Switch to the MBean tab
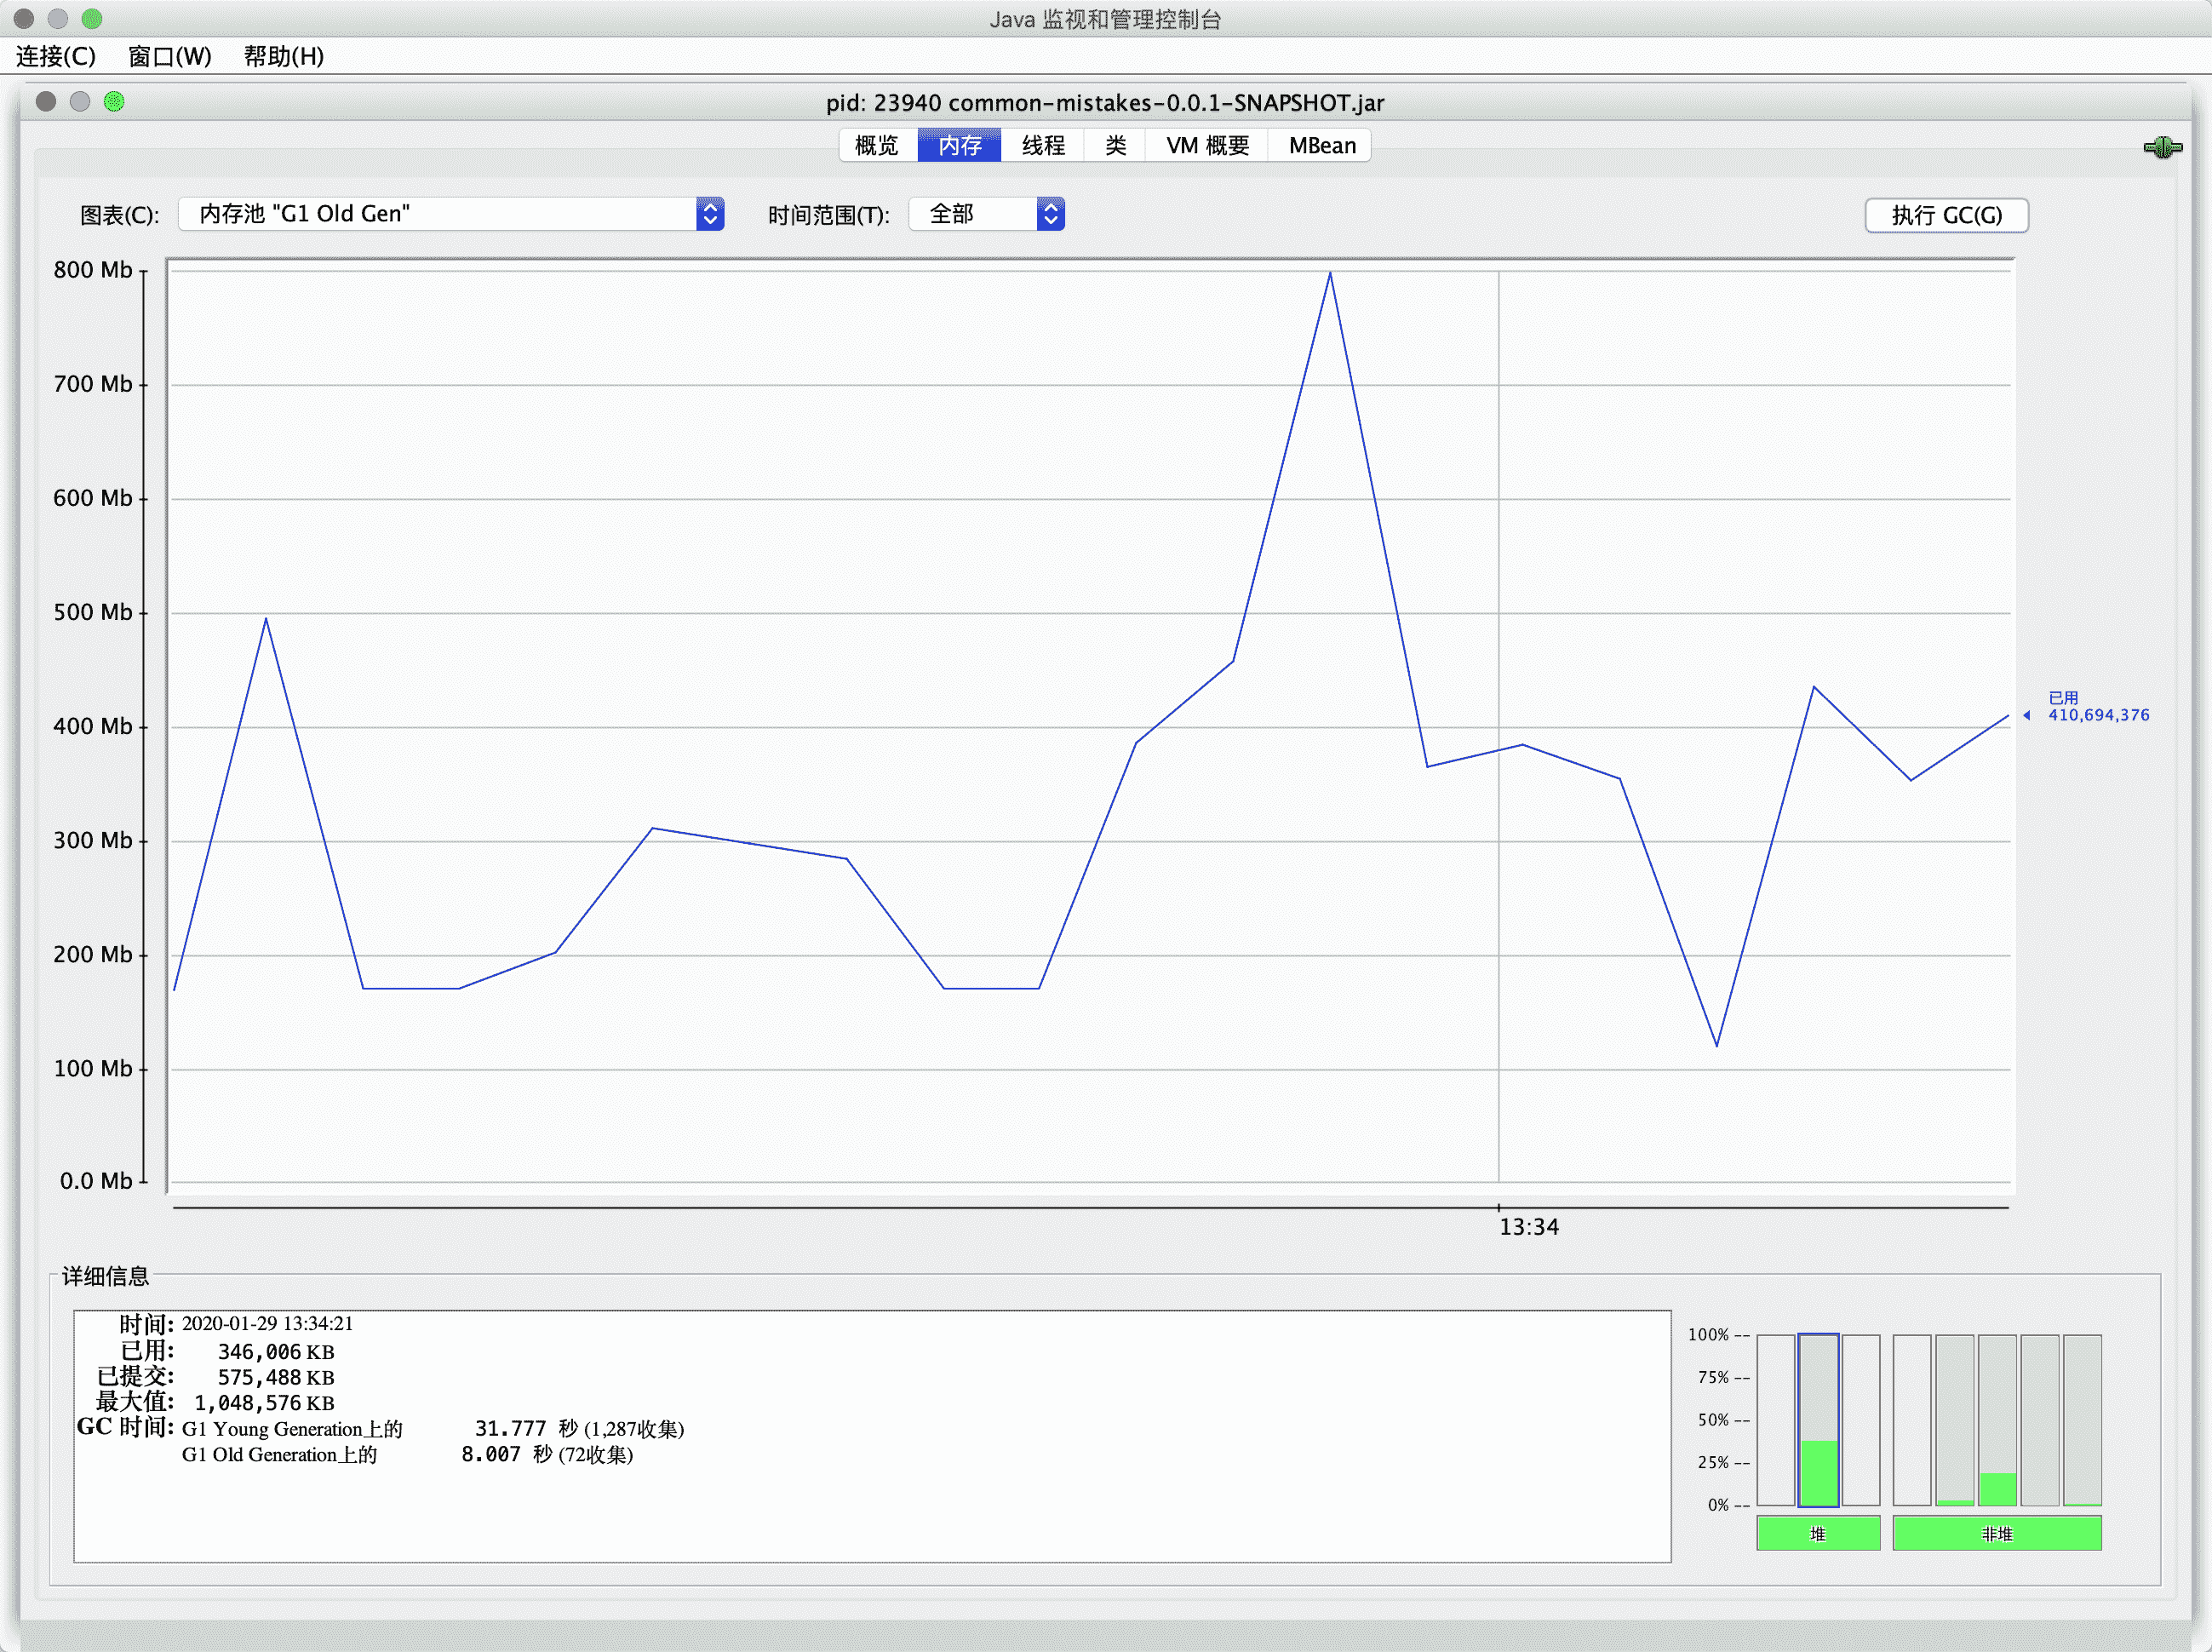This screenshot has width=2212, height=1652. coord(1321,146)
